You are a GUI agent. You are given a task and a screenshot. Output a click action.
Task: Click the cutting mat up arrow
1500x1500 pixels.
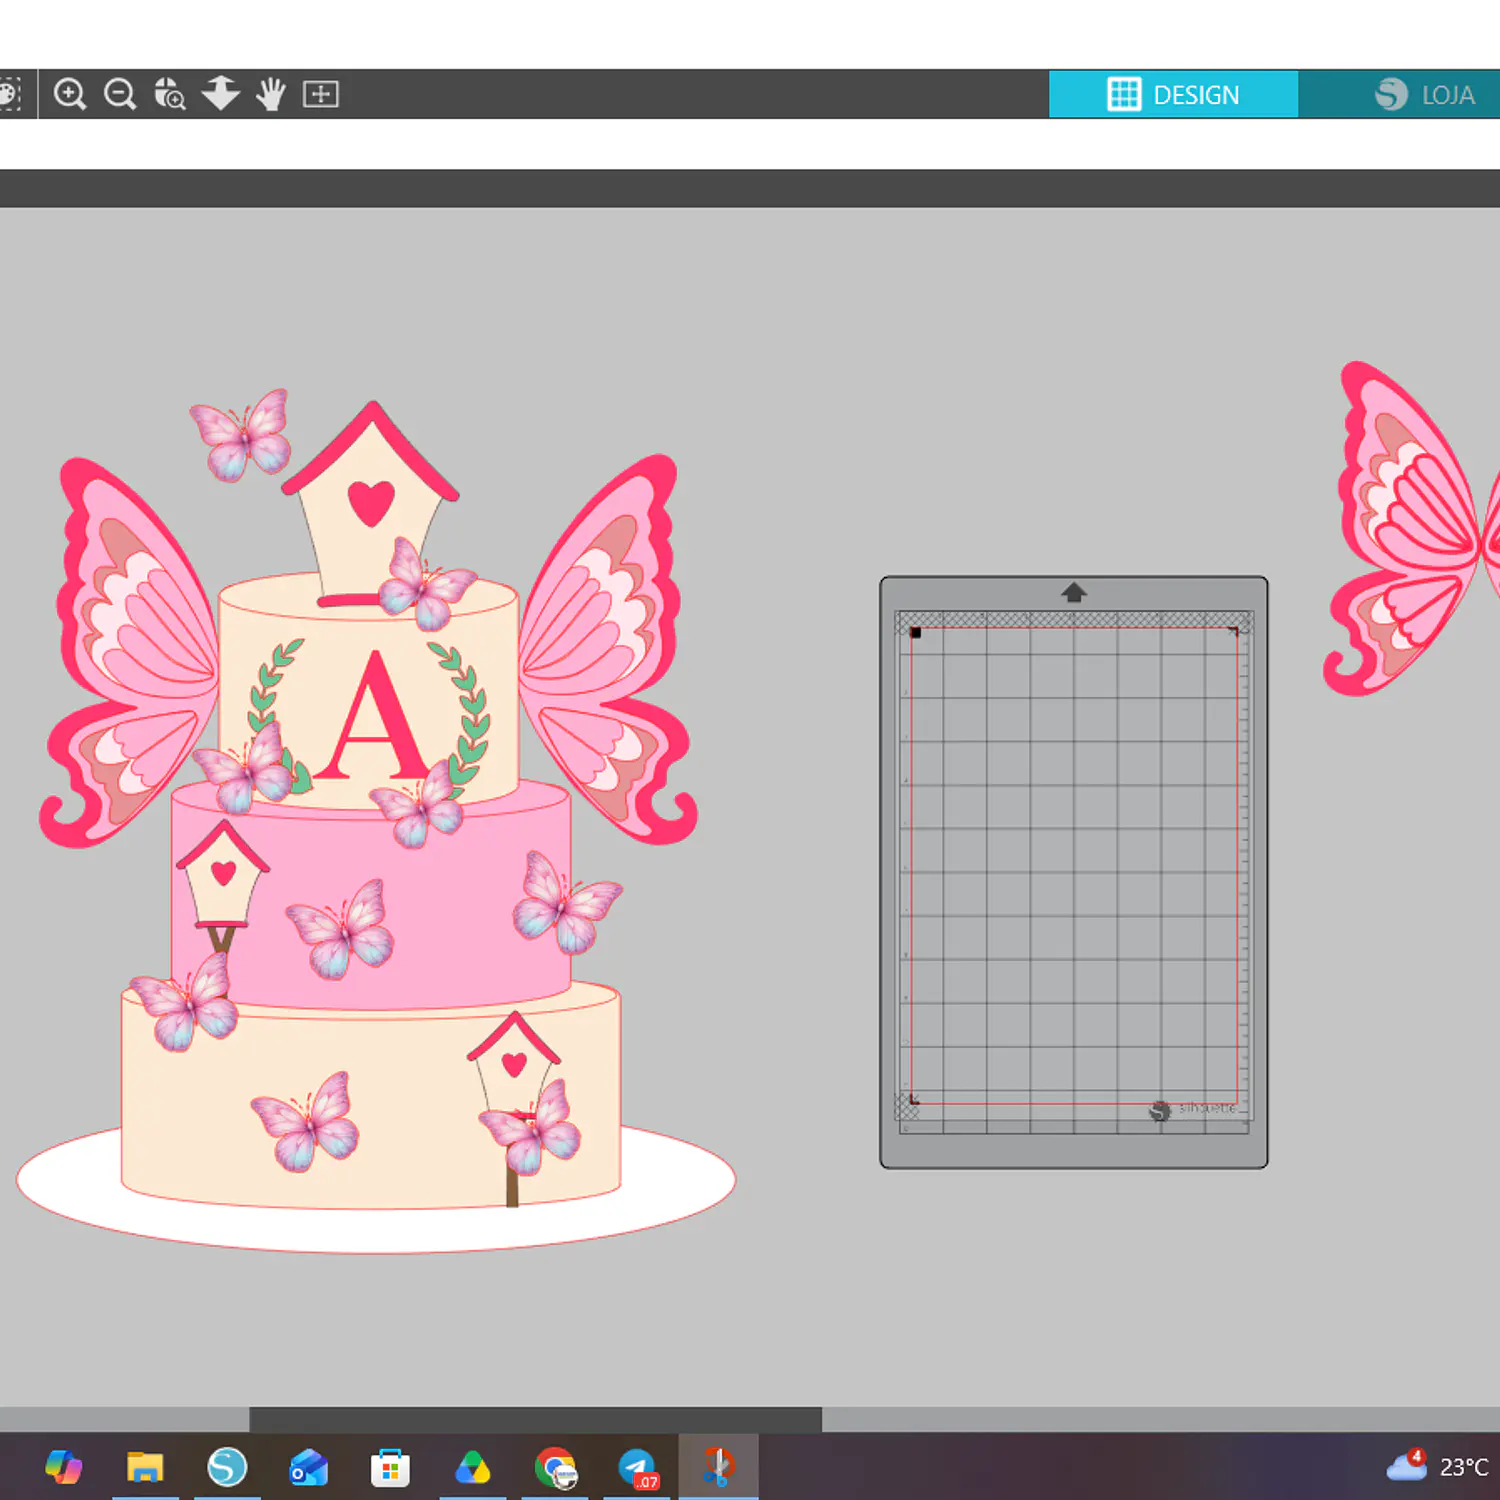(1074, 592)
